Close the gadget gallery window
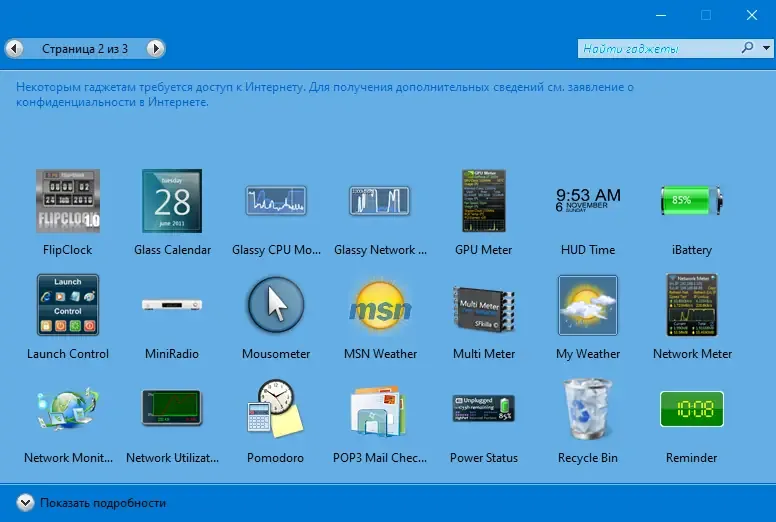776x522 pixels. click(x=752, y=15)
